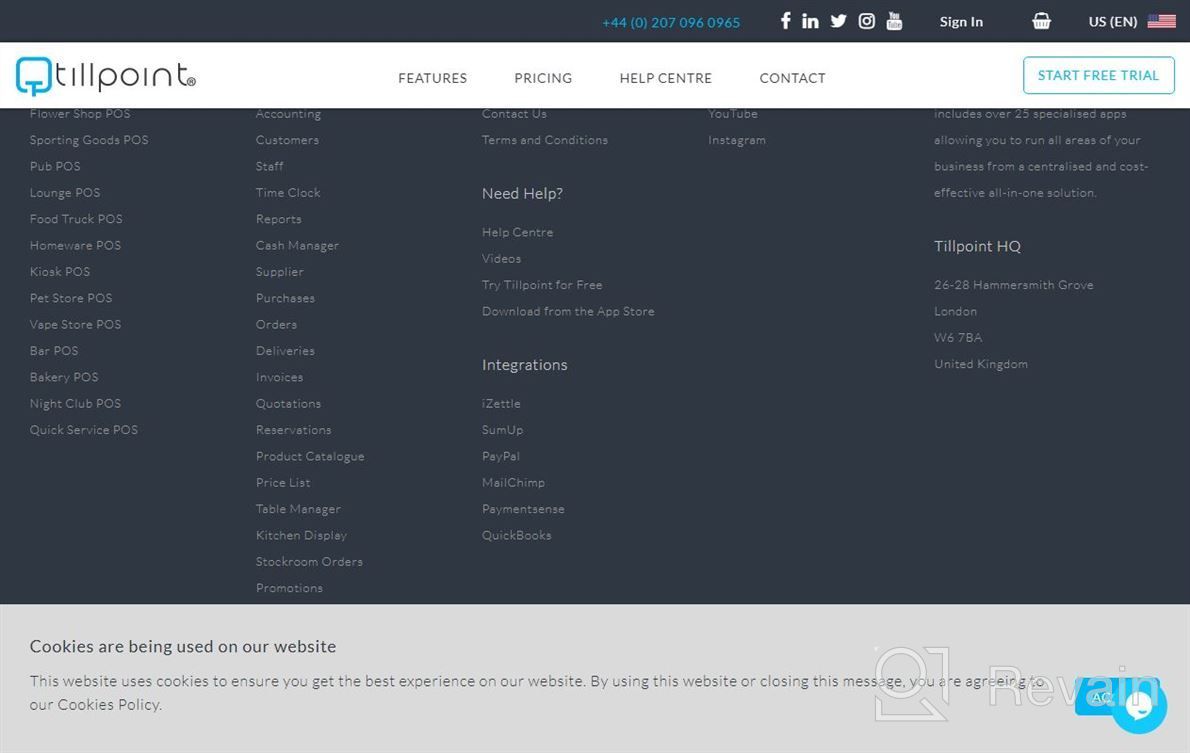Open the Videos footer link
Screen dimensions: 1190x753
click(502, 259)
